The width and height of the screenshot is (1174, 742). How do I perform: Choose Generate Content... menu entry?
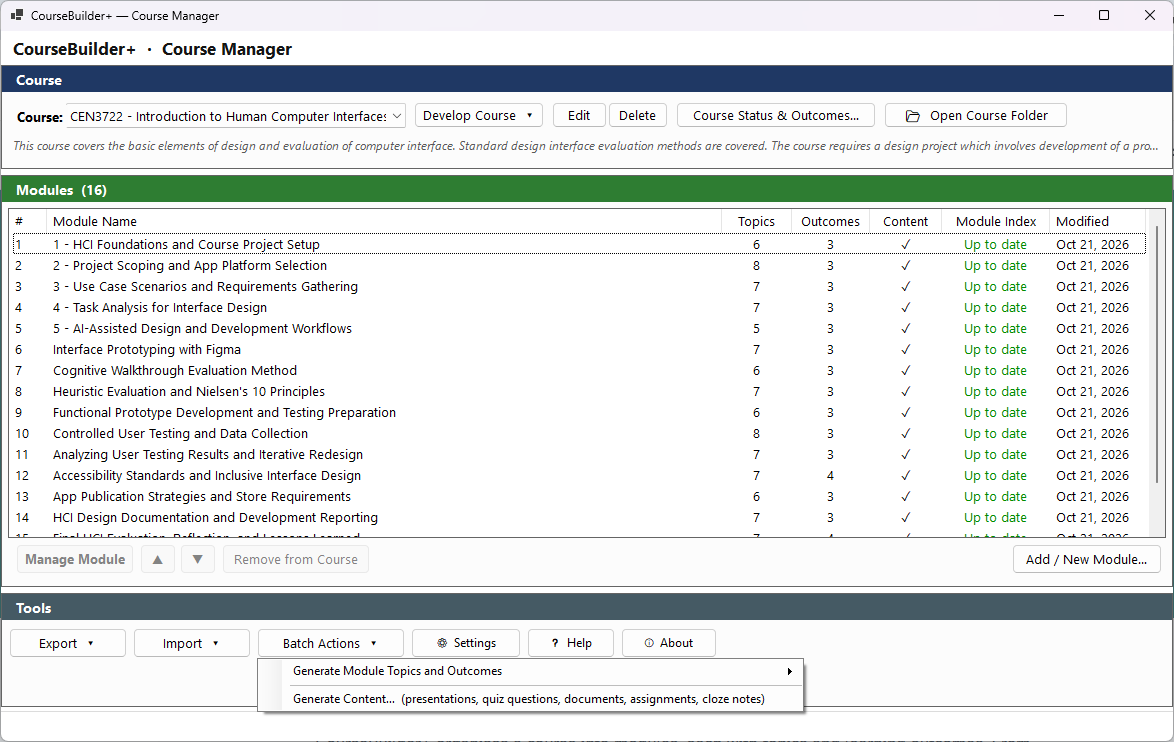(x=531, y=699)
